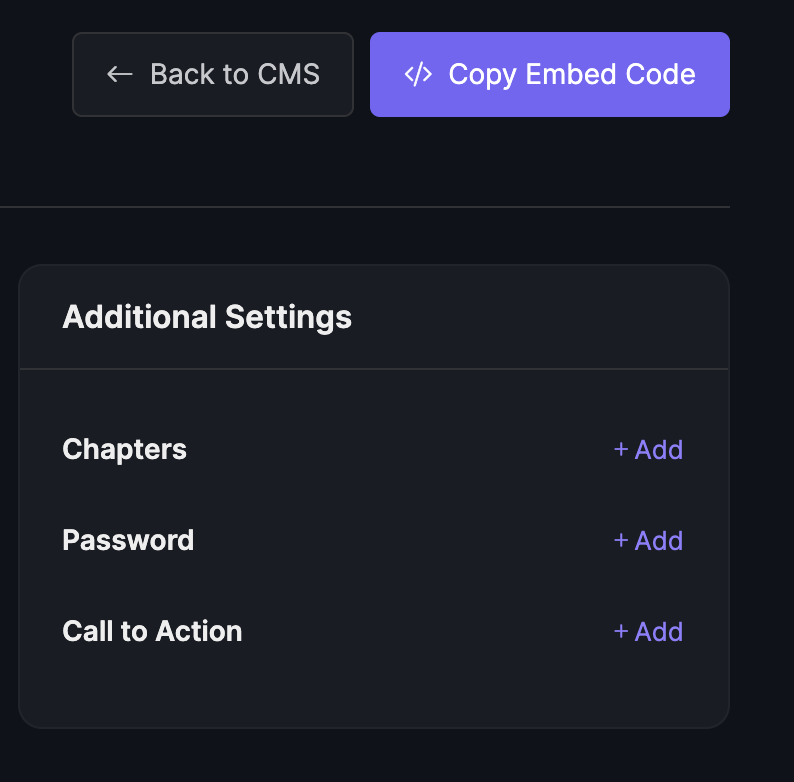Image resolution: width=794 pixels, height=782 pixels.
Task: Click the word Add next to Chapters
Action: pyautogui.click(x=659, y=449)
